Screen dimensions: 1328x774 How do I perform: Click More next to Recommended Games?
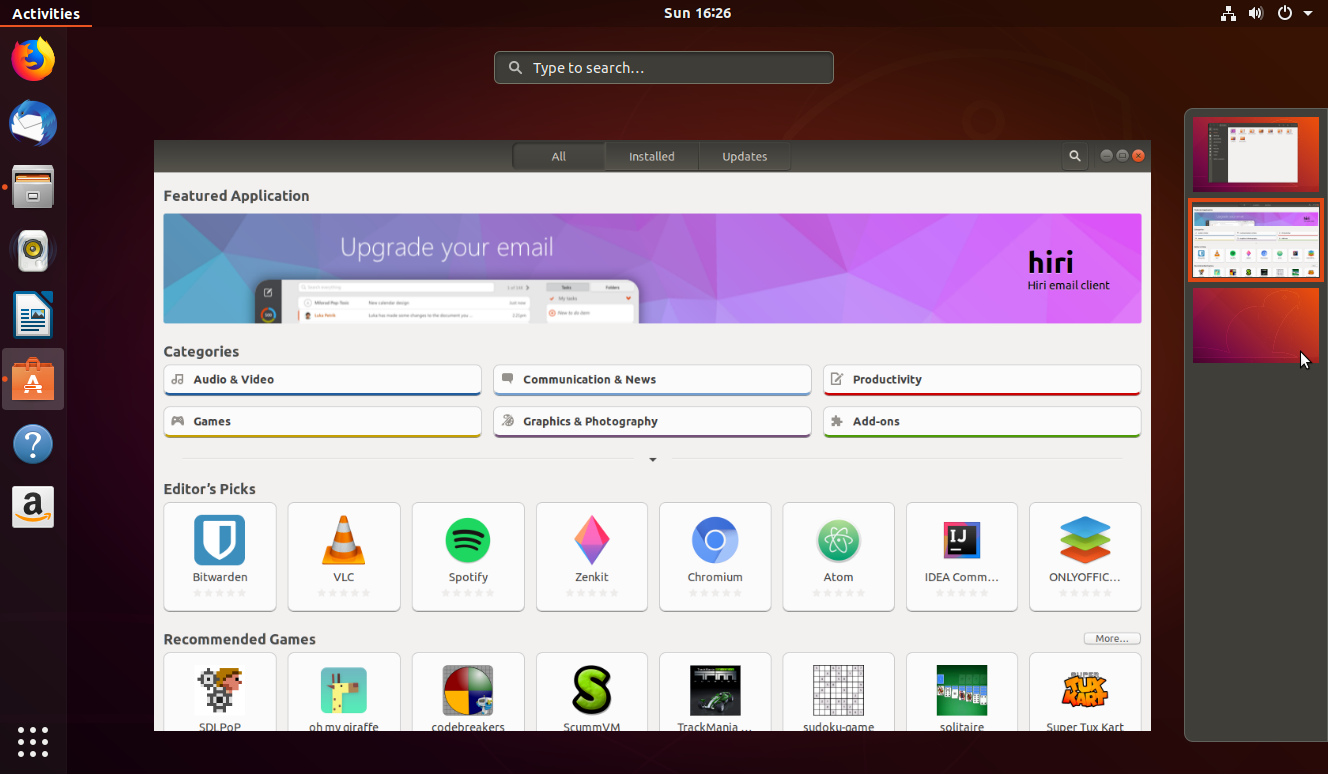(1111, 638)
